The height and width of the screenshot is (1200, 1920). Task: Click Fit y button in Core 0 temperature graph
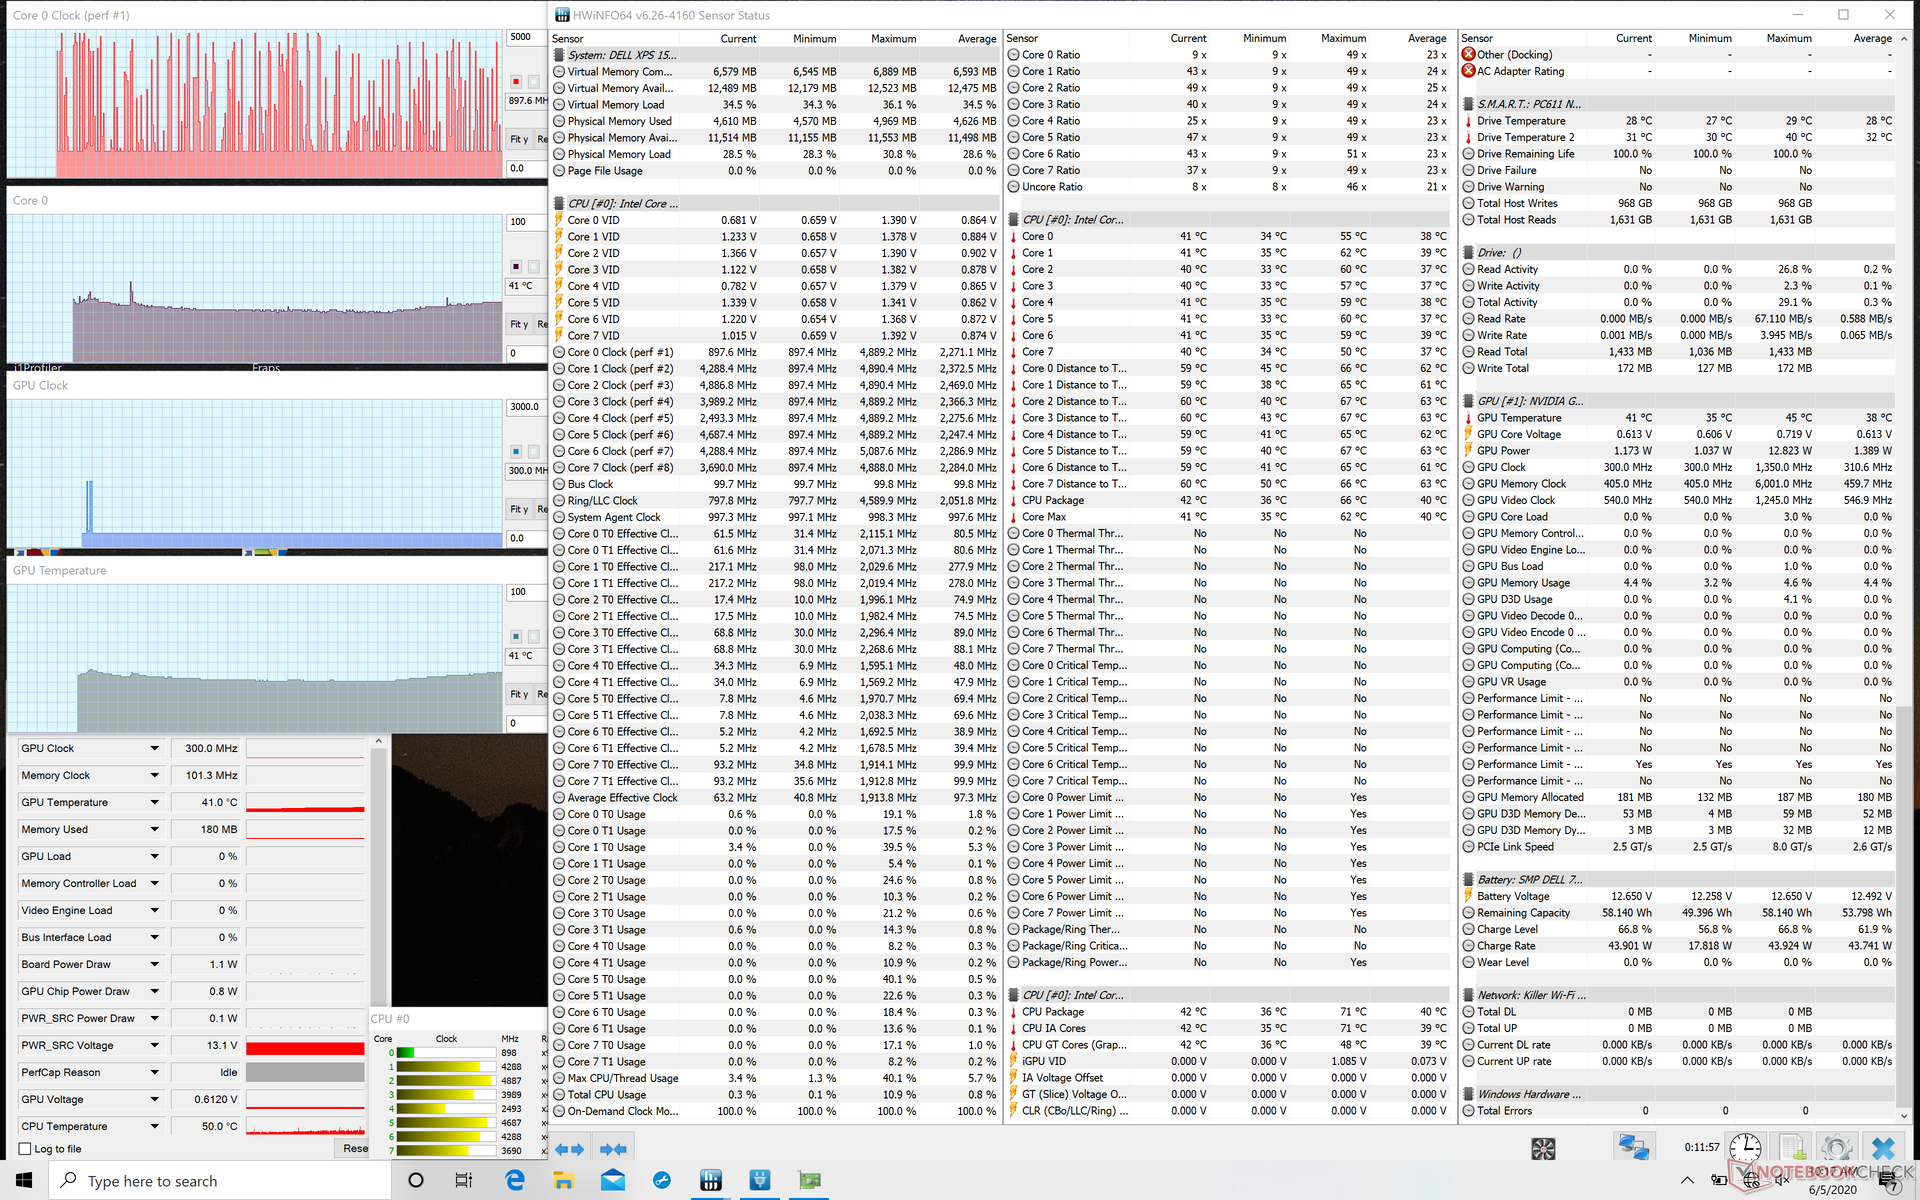click(519, 324)
